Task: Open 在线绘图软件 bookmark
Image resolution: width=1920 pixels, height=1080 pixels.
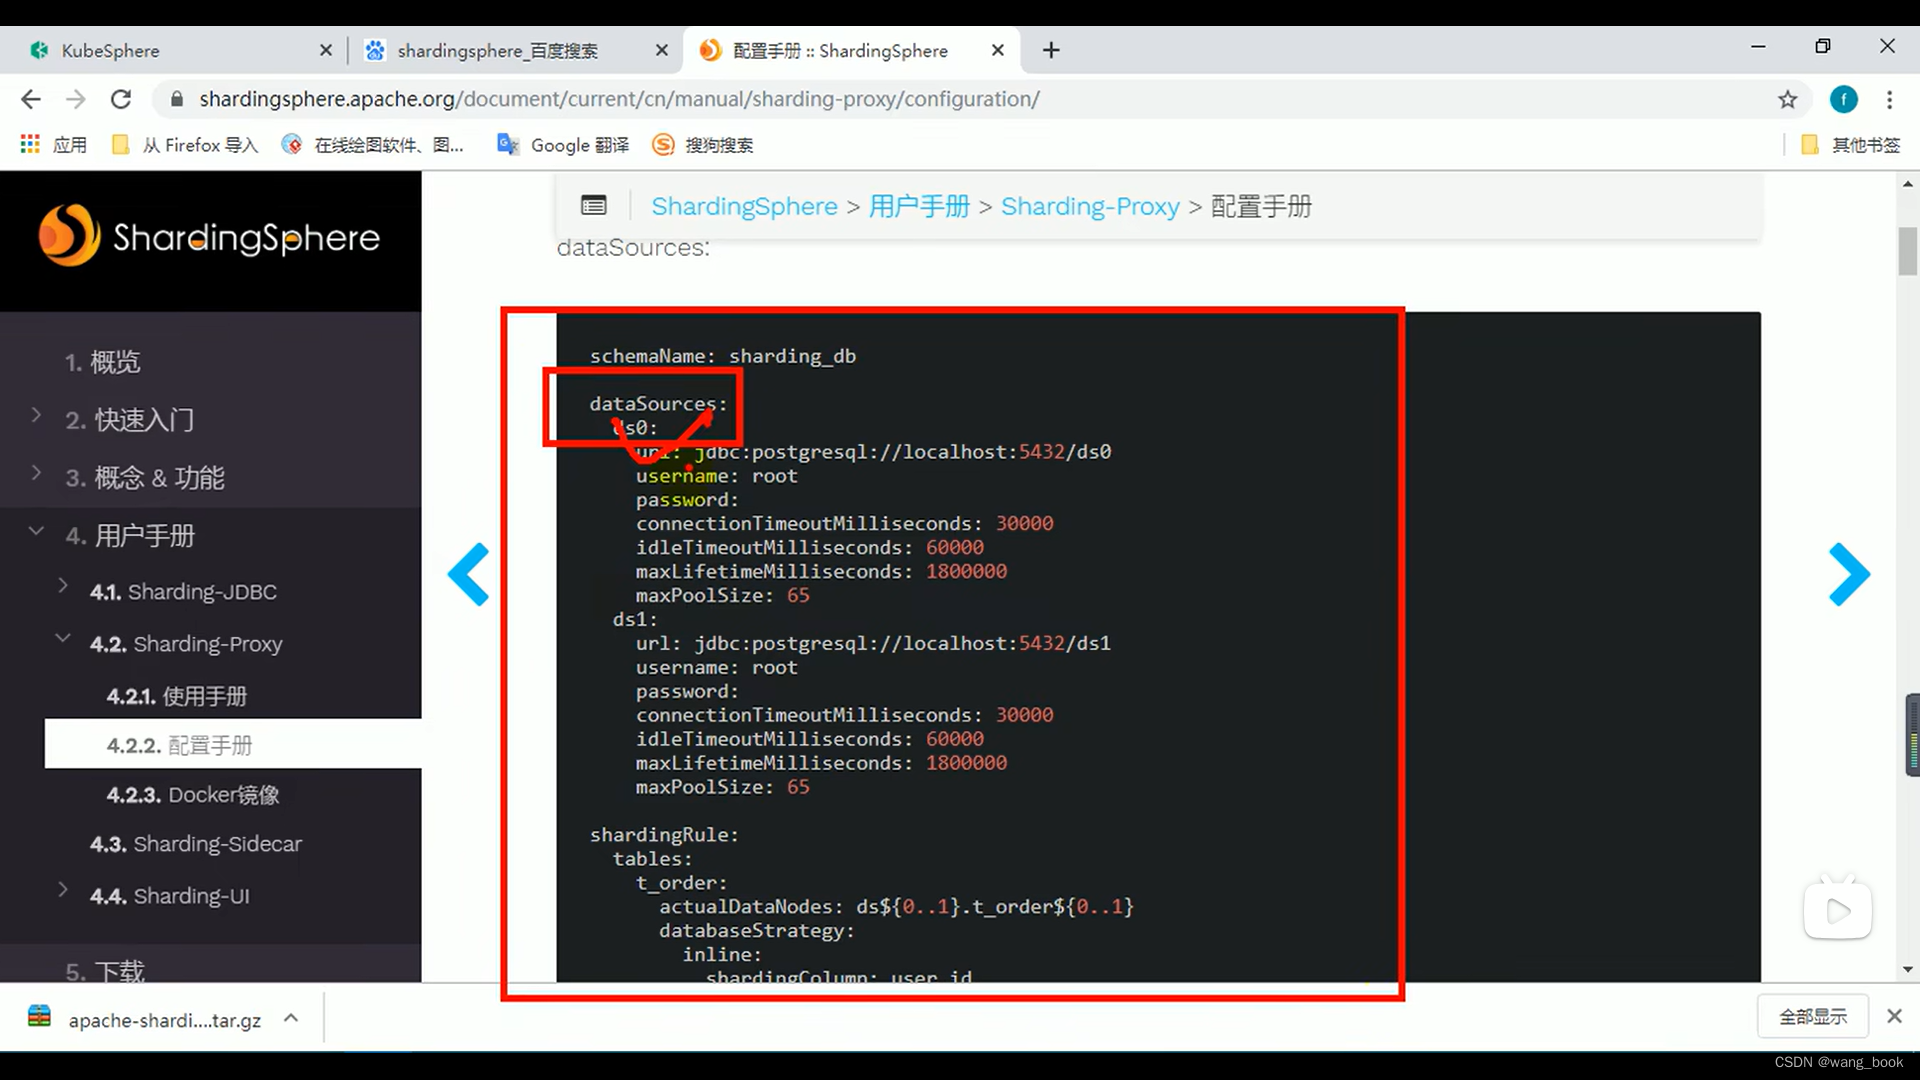Action: (373, 145)
